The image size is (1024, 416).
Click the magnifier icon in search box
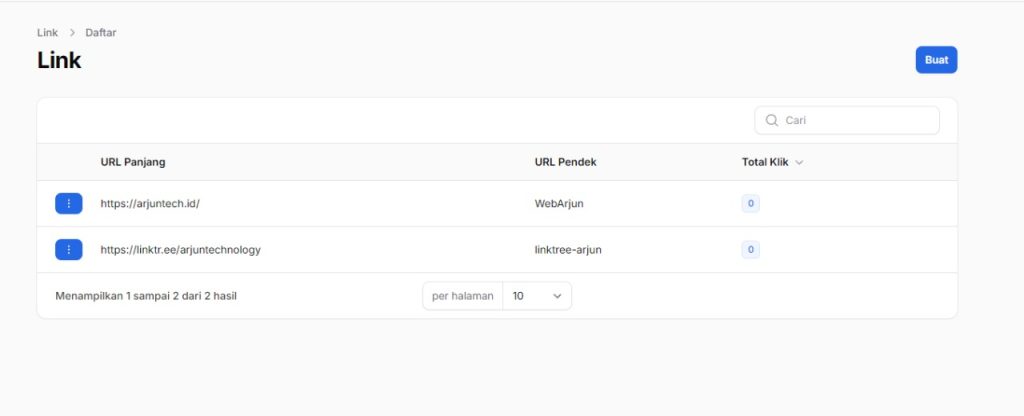[x=772, y=120]
